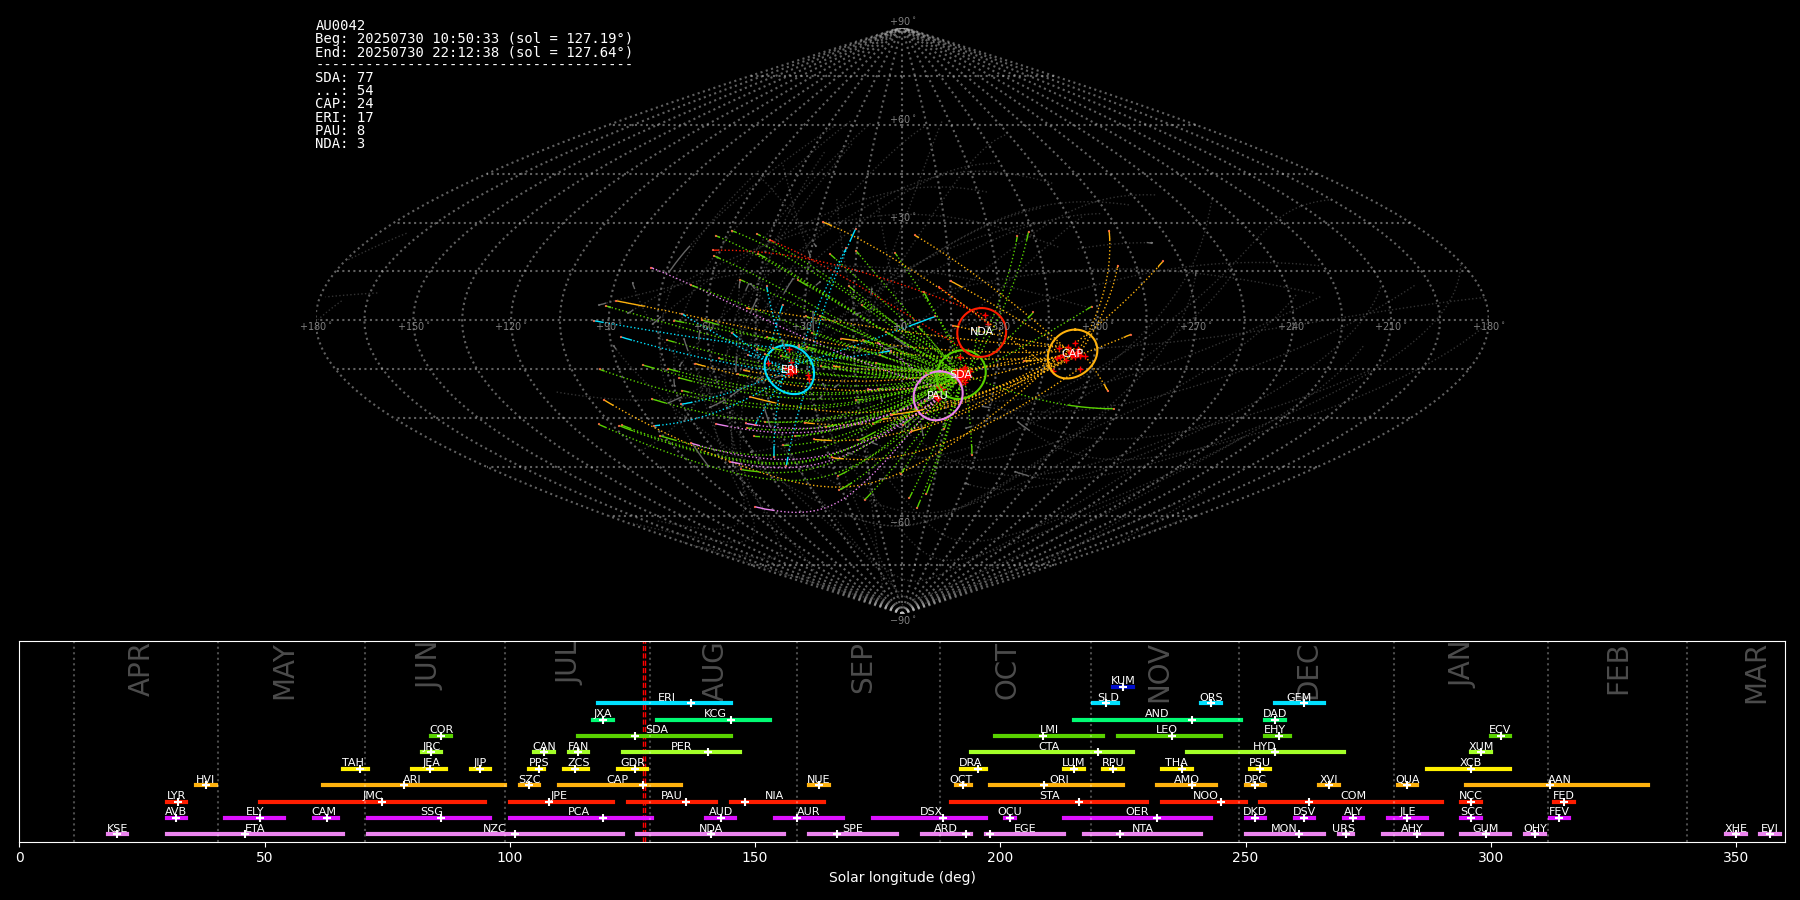This screenshot has height=900, width=1800.
Task: Click the LMI shower label in timeline
Action: 1048,729
